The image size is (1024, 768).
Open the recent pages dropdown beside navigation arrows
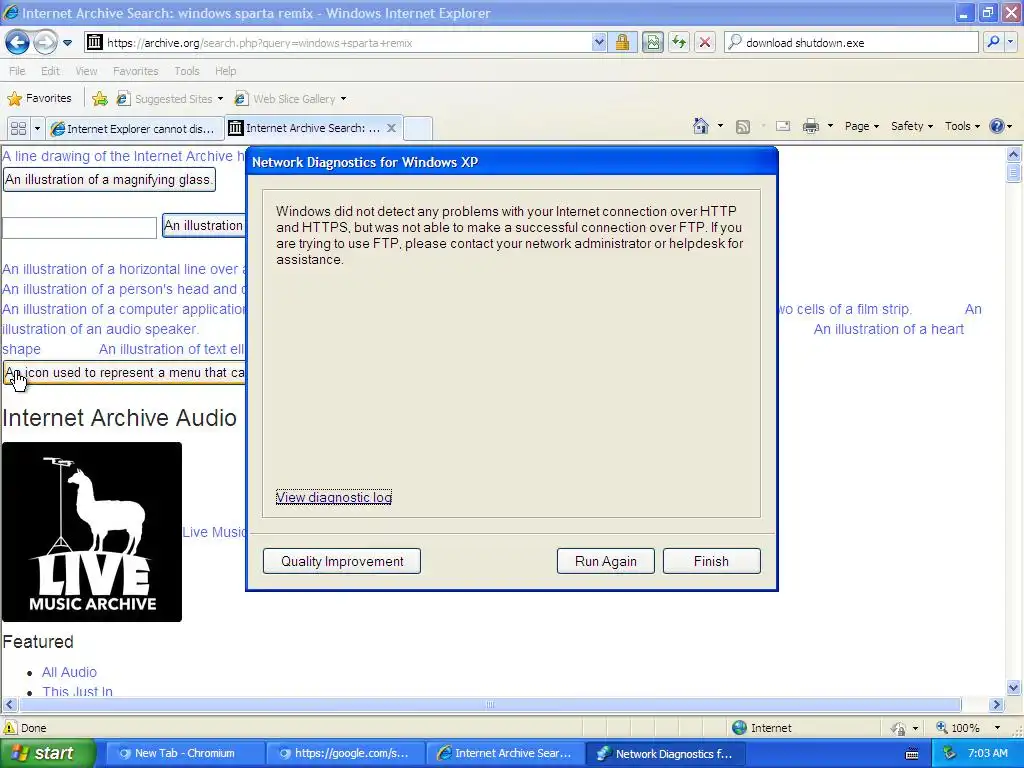pos(67,43)
